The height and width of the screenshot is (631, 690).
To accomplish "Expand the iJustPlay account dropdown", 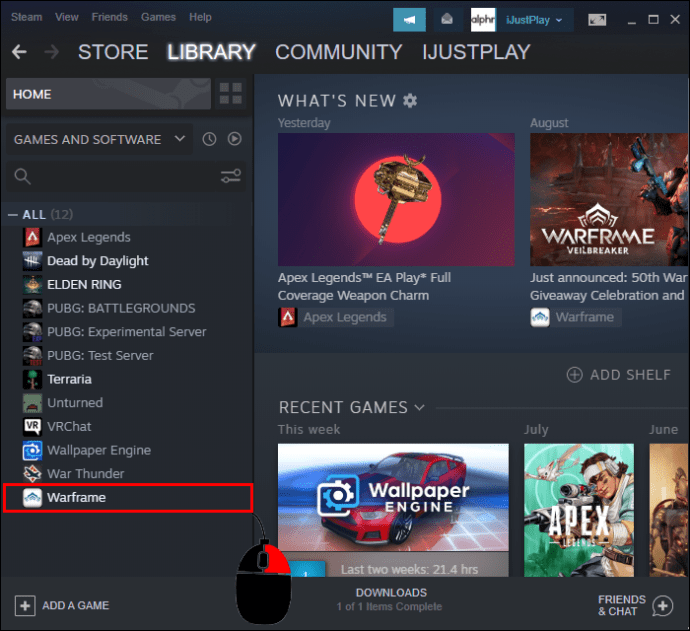I will pos(534,20).
